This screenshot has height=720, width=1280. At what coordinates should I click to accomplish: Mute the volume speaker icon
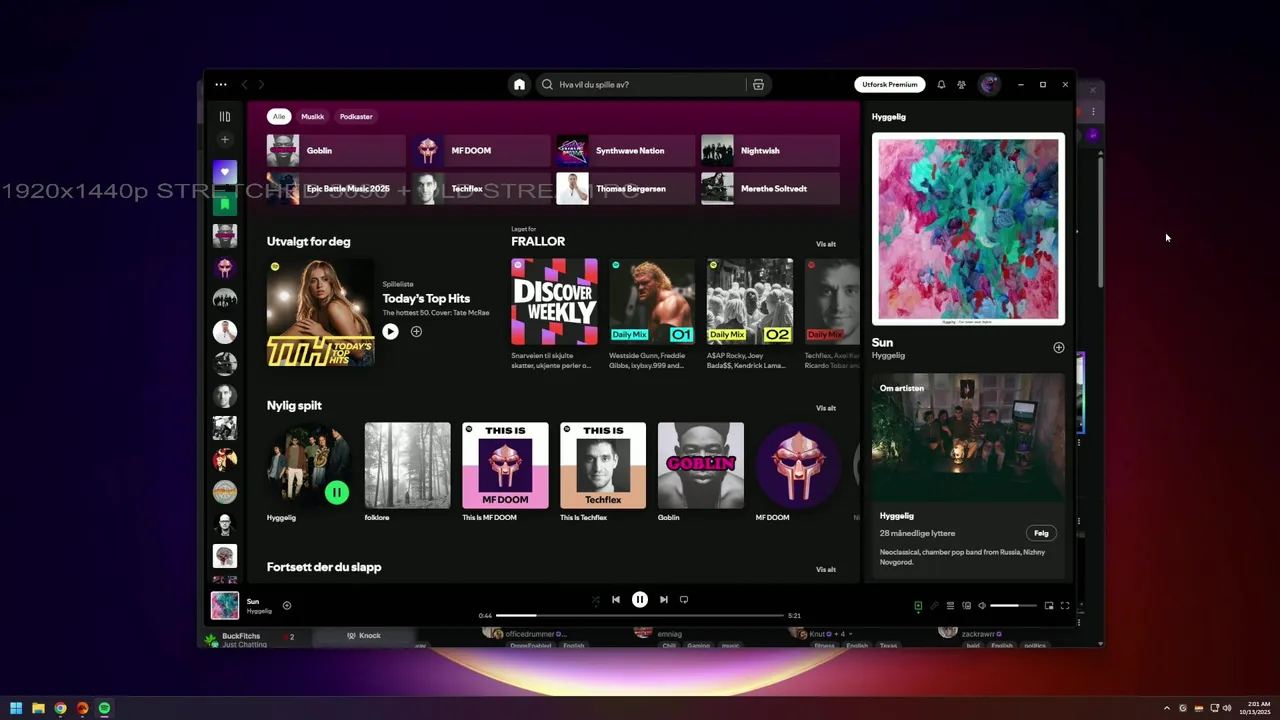982,606
